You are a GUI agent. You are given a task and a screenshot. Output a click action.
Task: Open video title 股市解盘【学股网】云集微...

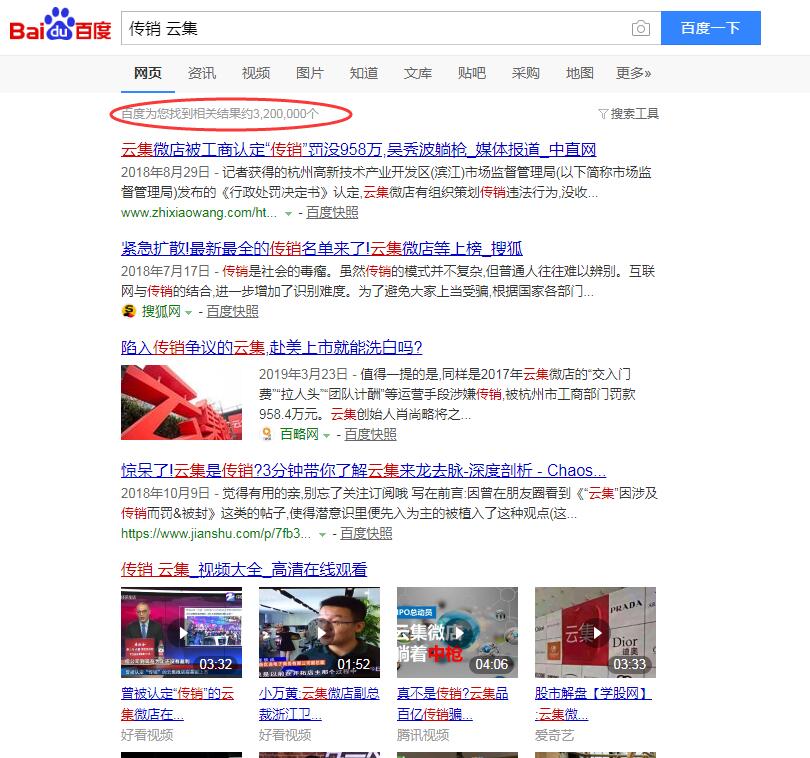coord(594,704)
